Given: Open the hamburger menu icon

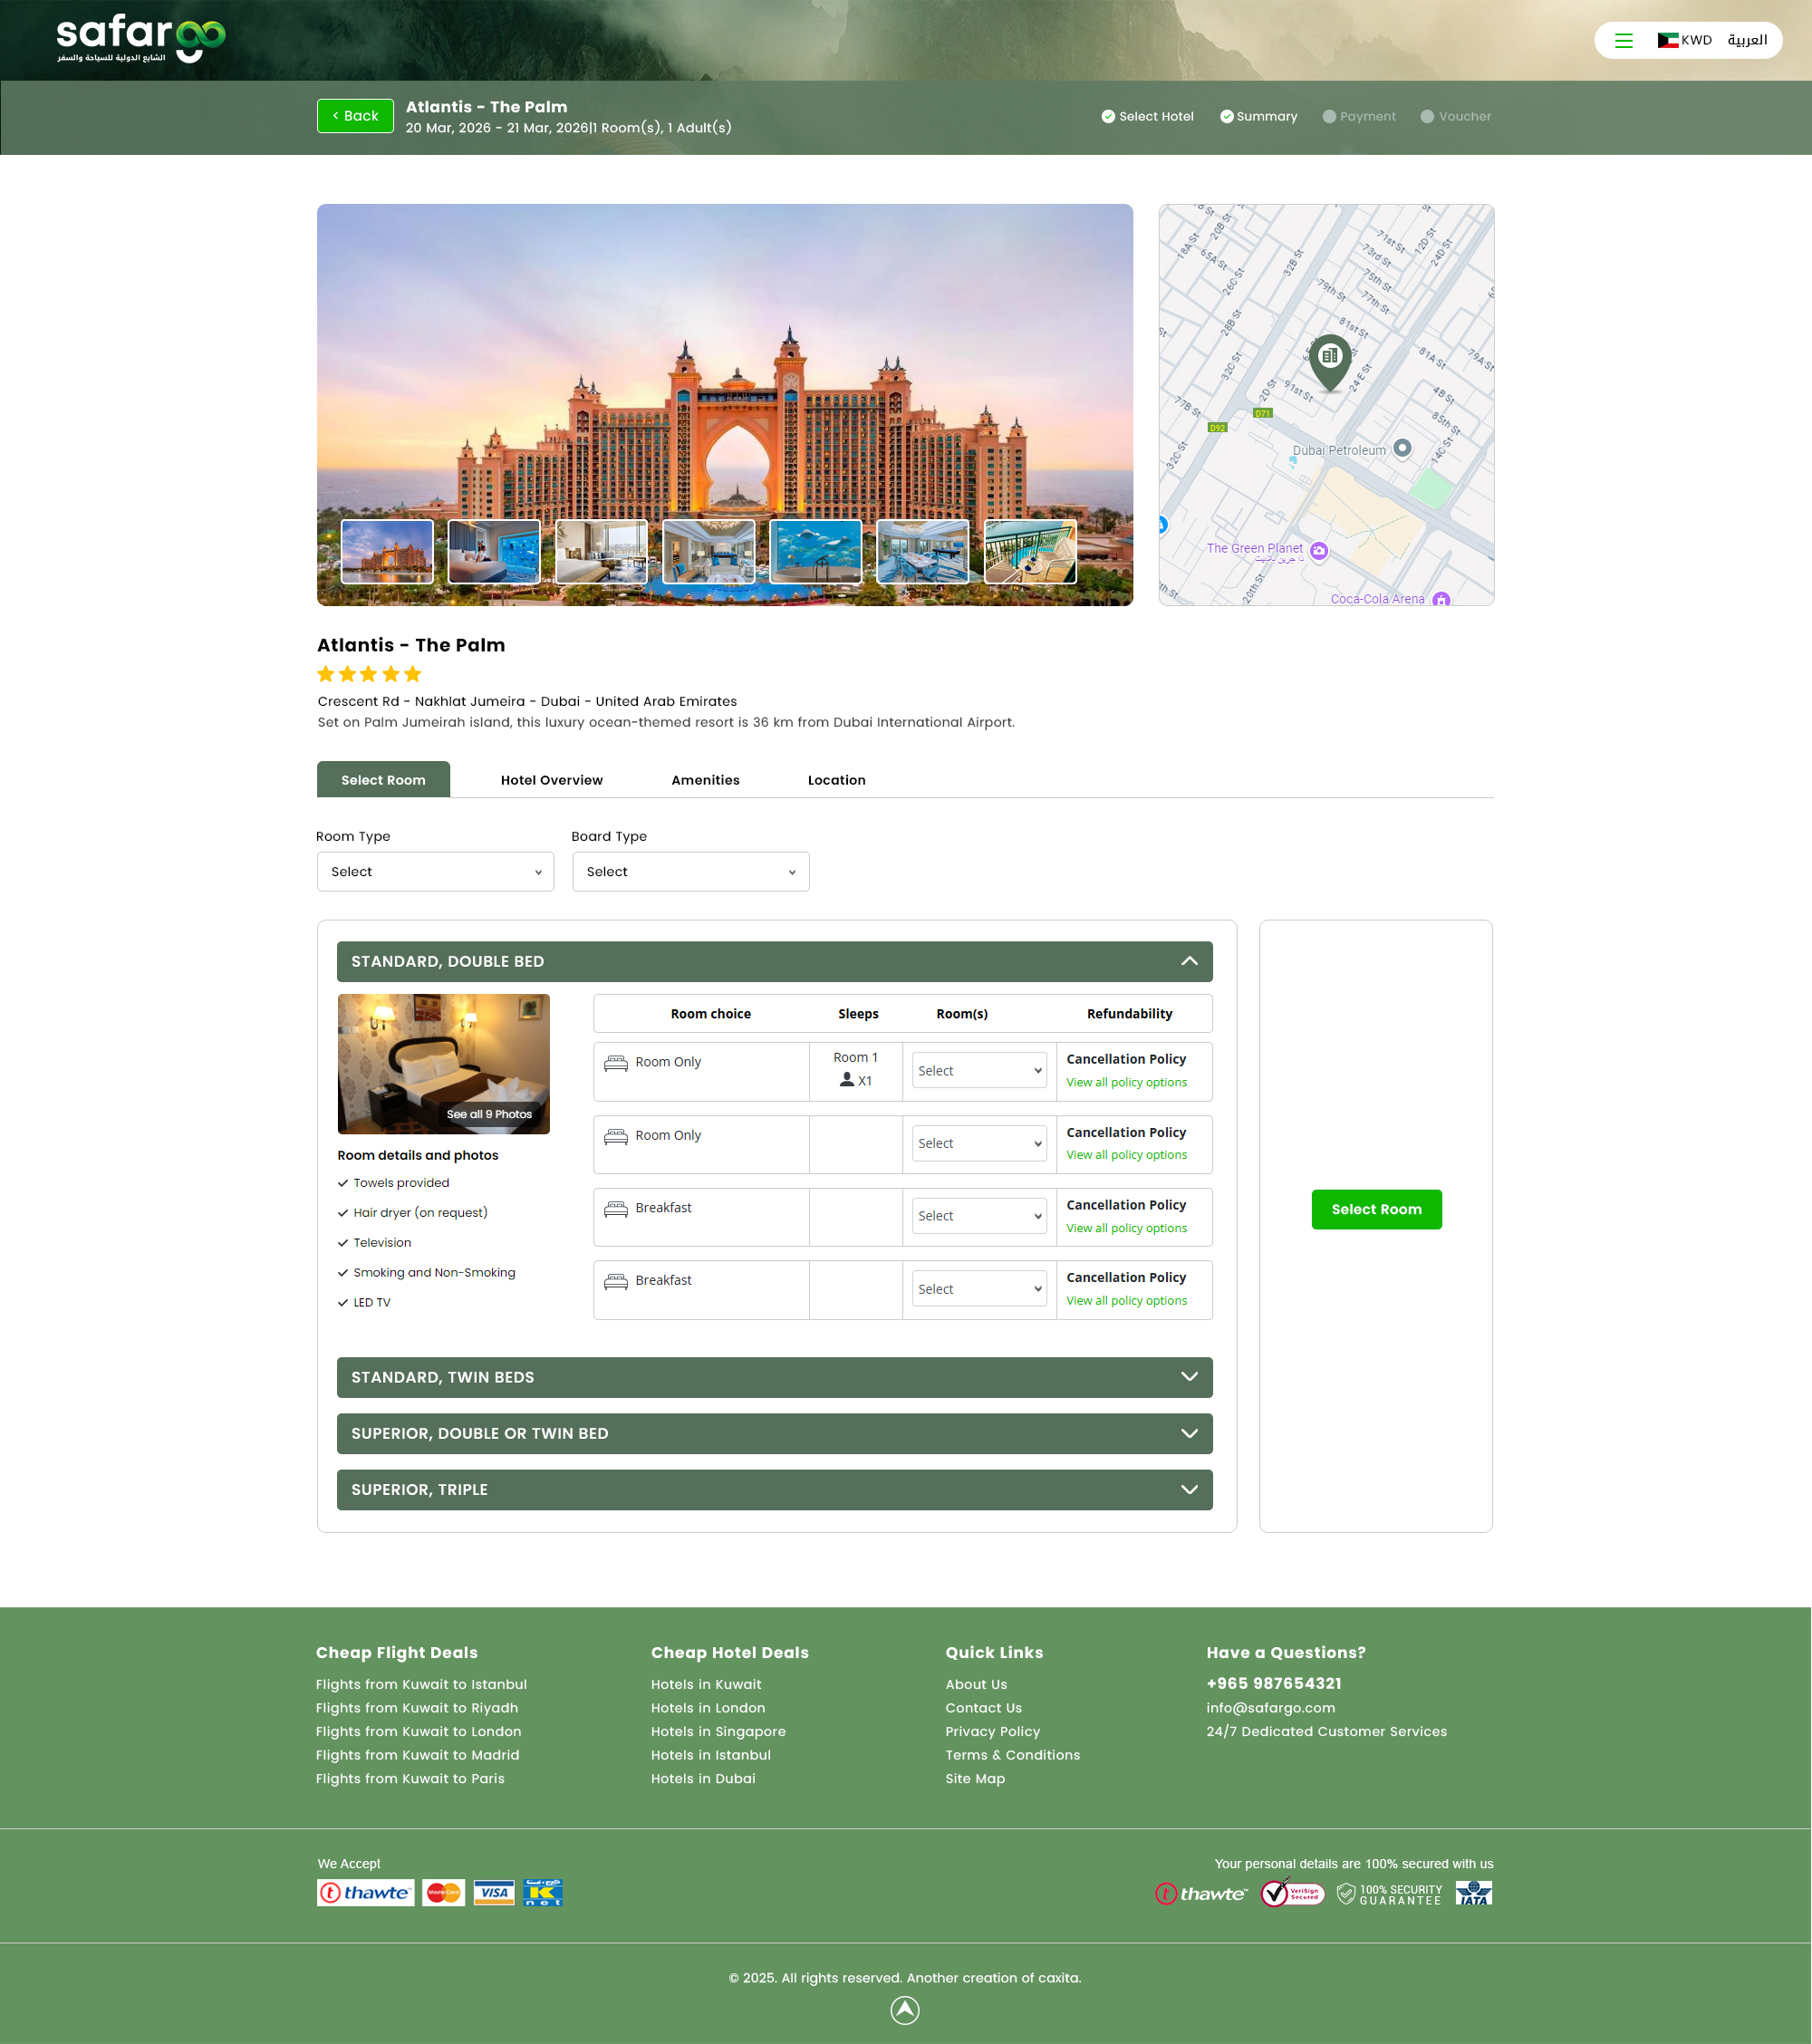Looking at the screenshot, I should 1623,40.
